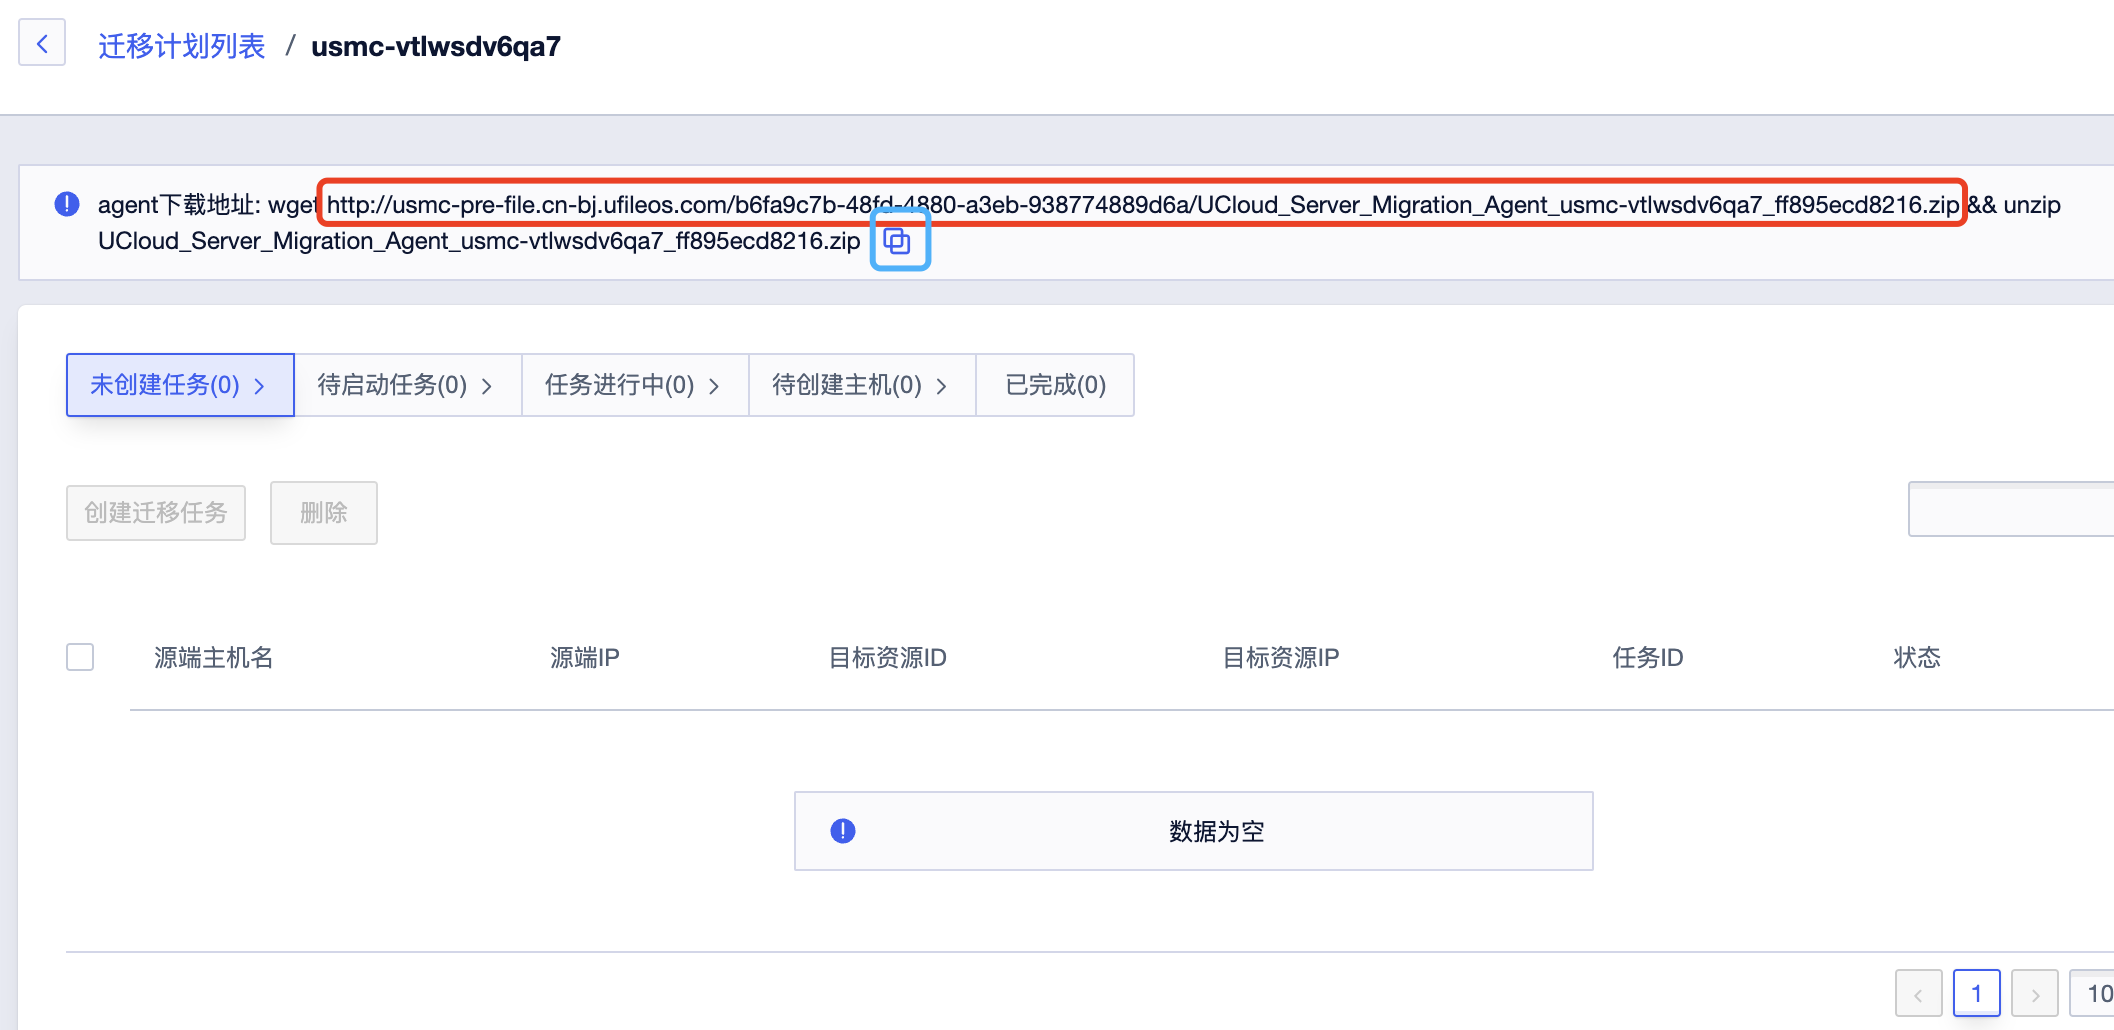Expand the 待启动任务 chevron
2114x1030 pixels.
pos(487,385)
